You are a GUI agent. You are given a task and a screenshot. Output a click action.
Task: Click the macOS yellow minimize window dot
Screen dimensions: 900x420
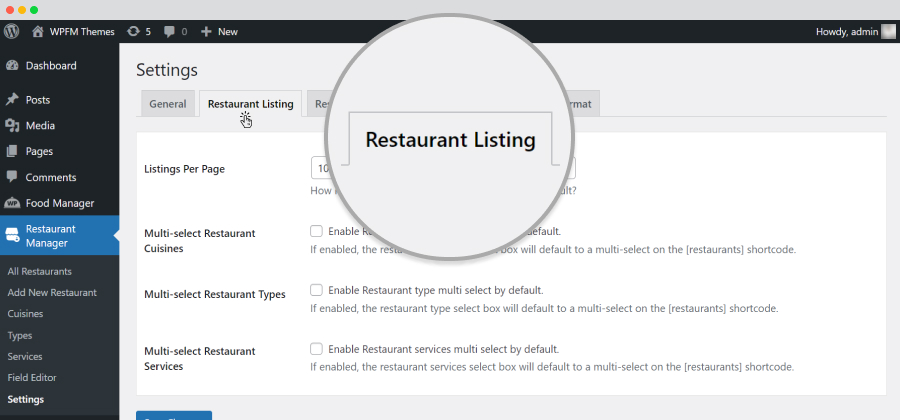click(x=22, y=10)
